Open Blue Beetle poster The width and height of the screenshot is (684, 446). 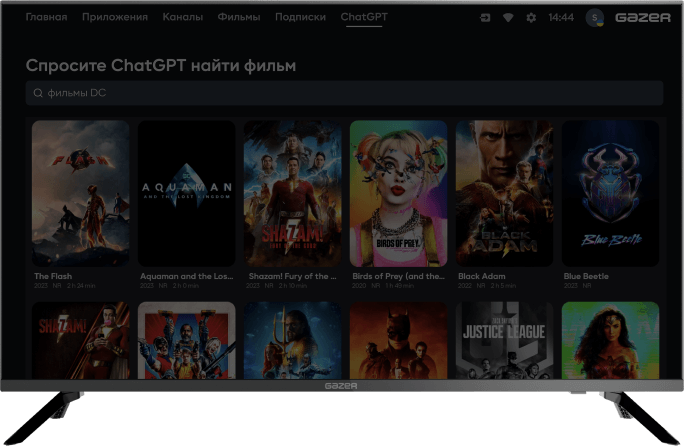tap(610, 193)
